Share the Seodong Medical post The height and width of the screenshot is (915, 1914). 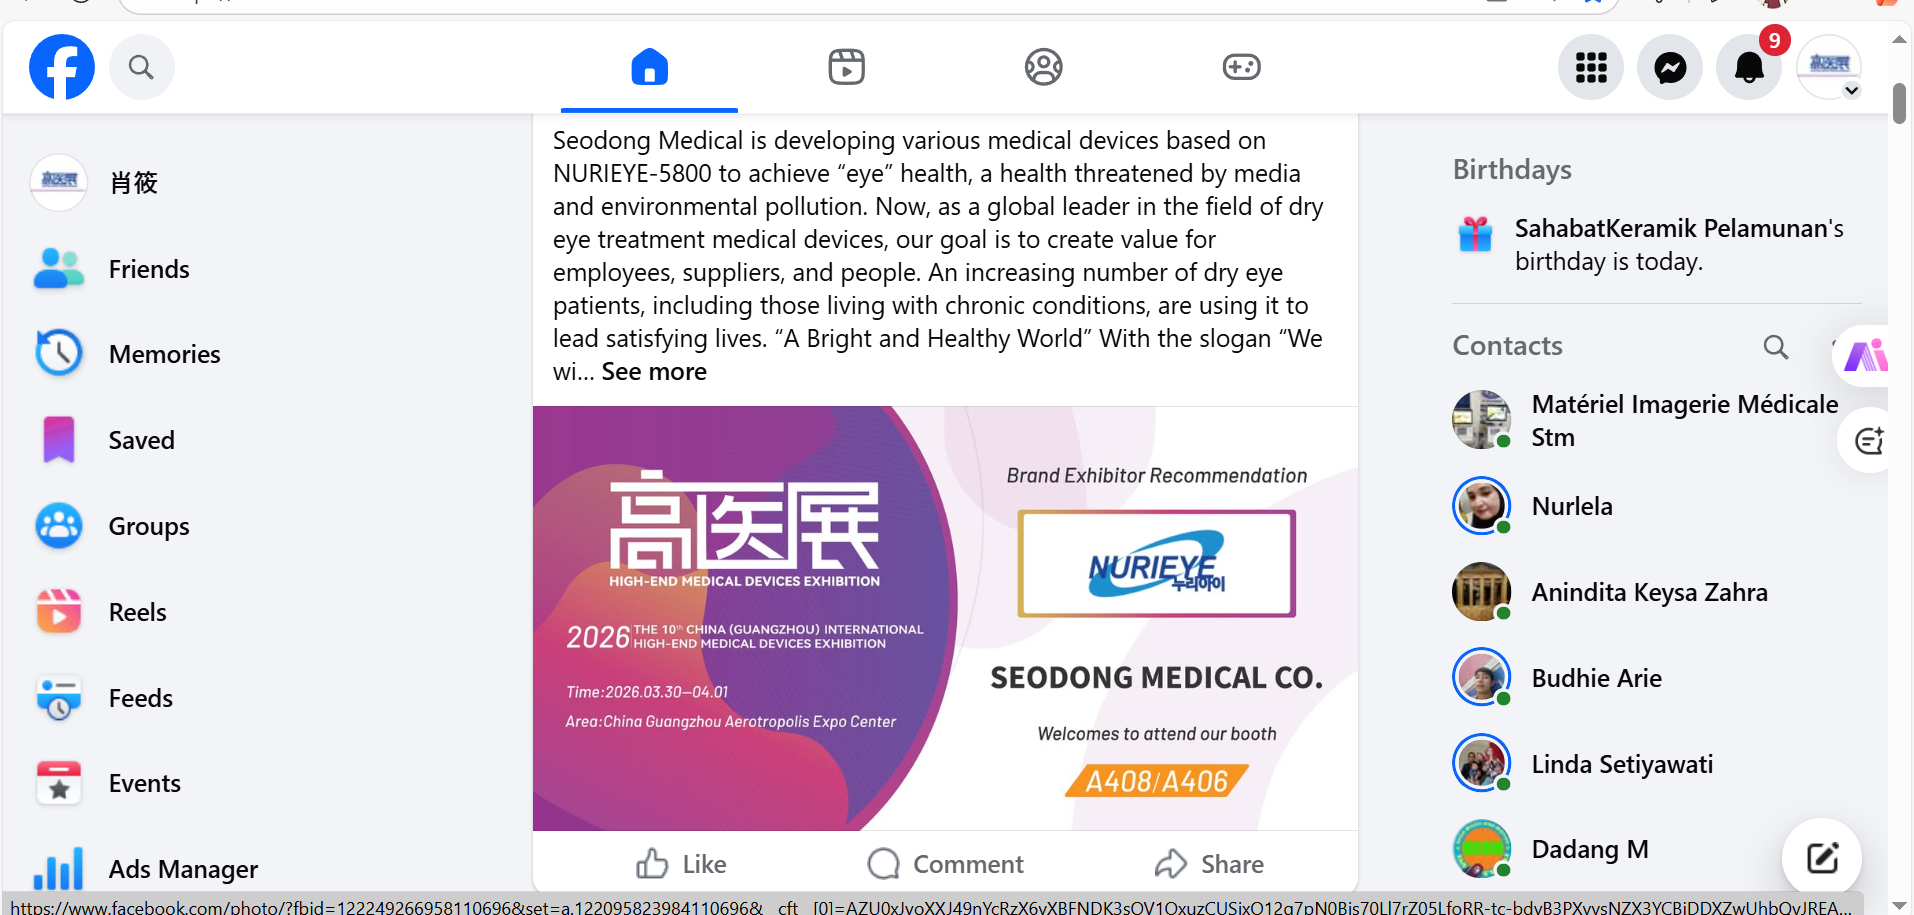pyautogui.click(x=1209, y=864)
